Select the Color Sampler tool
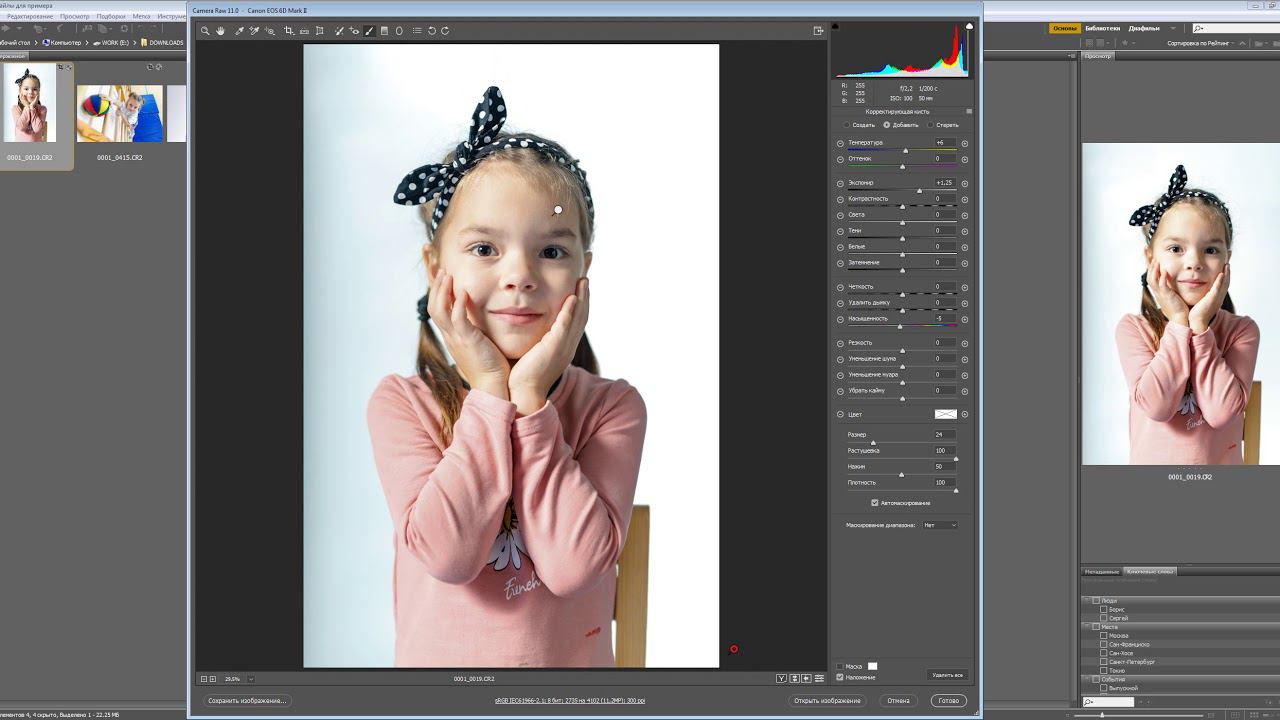Screen dimensions: 1280x720 254,31
